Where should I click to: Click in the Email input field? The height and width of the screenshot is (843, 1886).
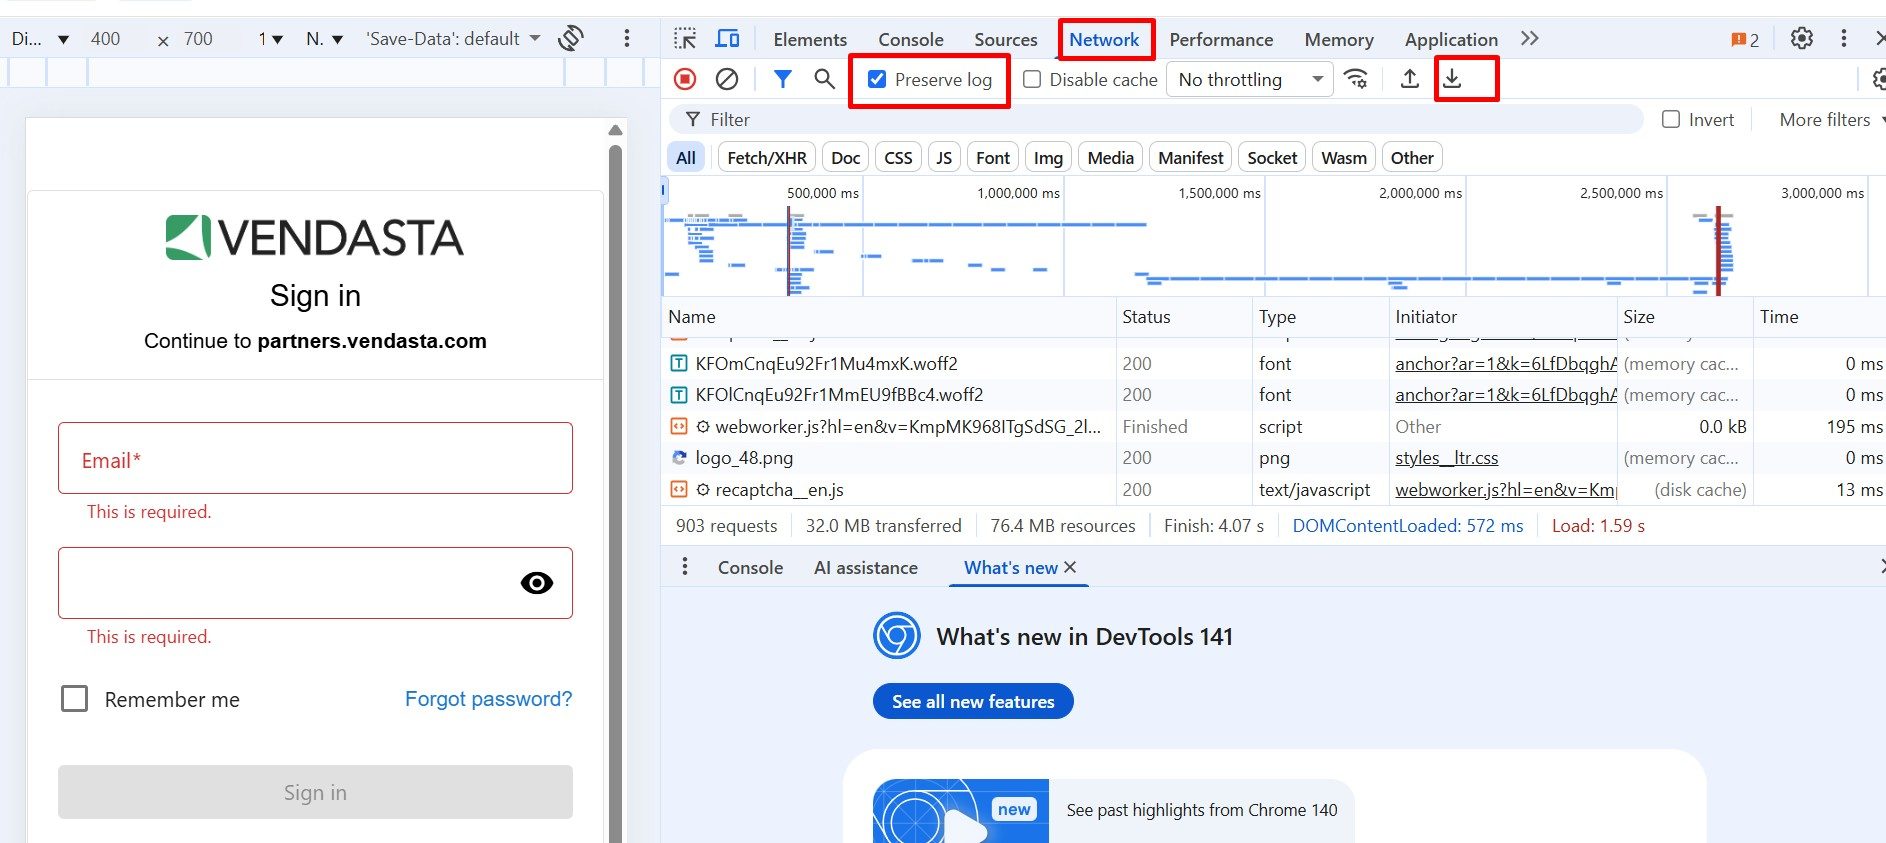pyautogui.click(x=315, y=458)
